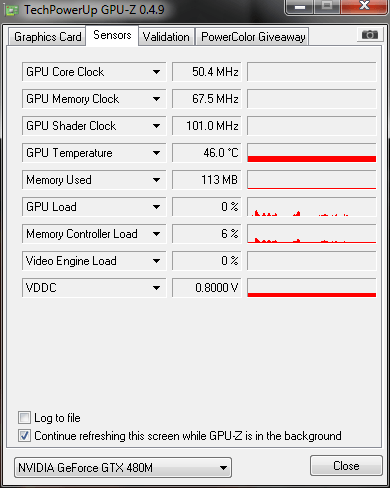Screen dimensions: 390x488
Task: Open the GPU Core Clock dropdown arrow
Action: pos(156,72)
